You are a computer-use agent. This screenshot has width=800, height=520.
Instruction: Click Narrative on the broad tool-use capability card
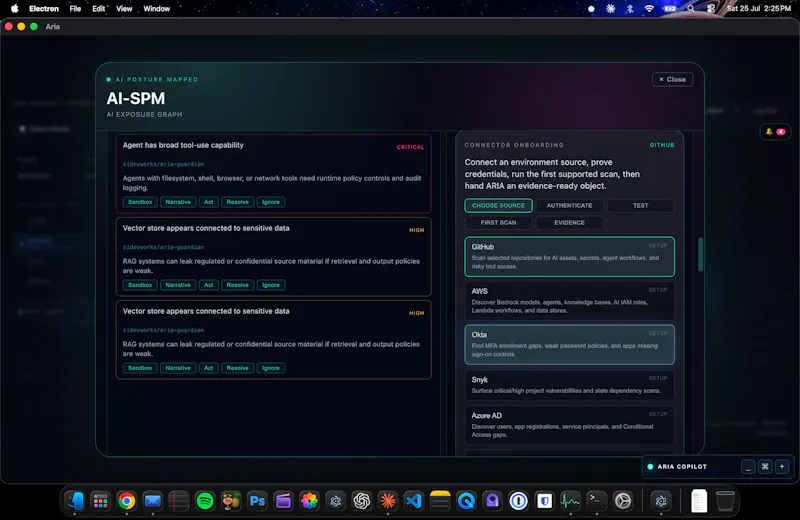click(178, 202)
